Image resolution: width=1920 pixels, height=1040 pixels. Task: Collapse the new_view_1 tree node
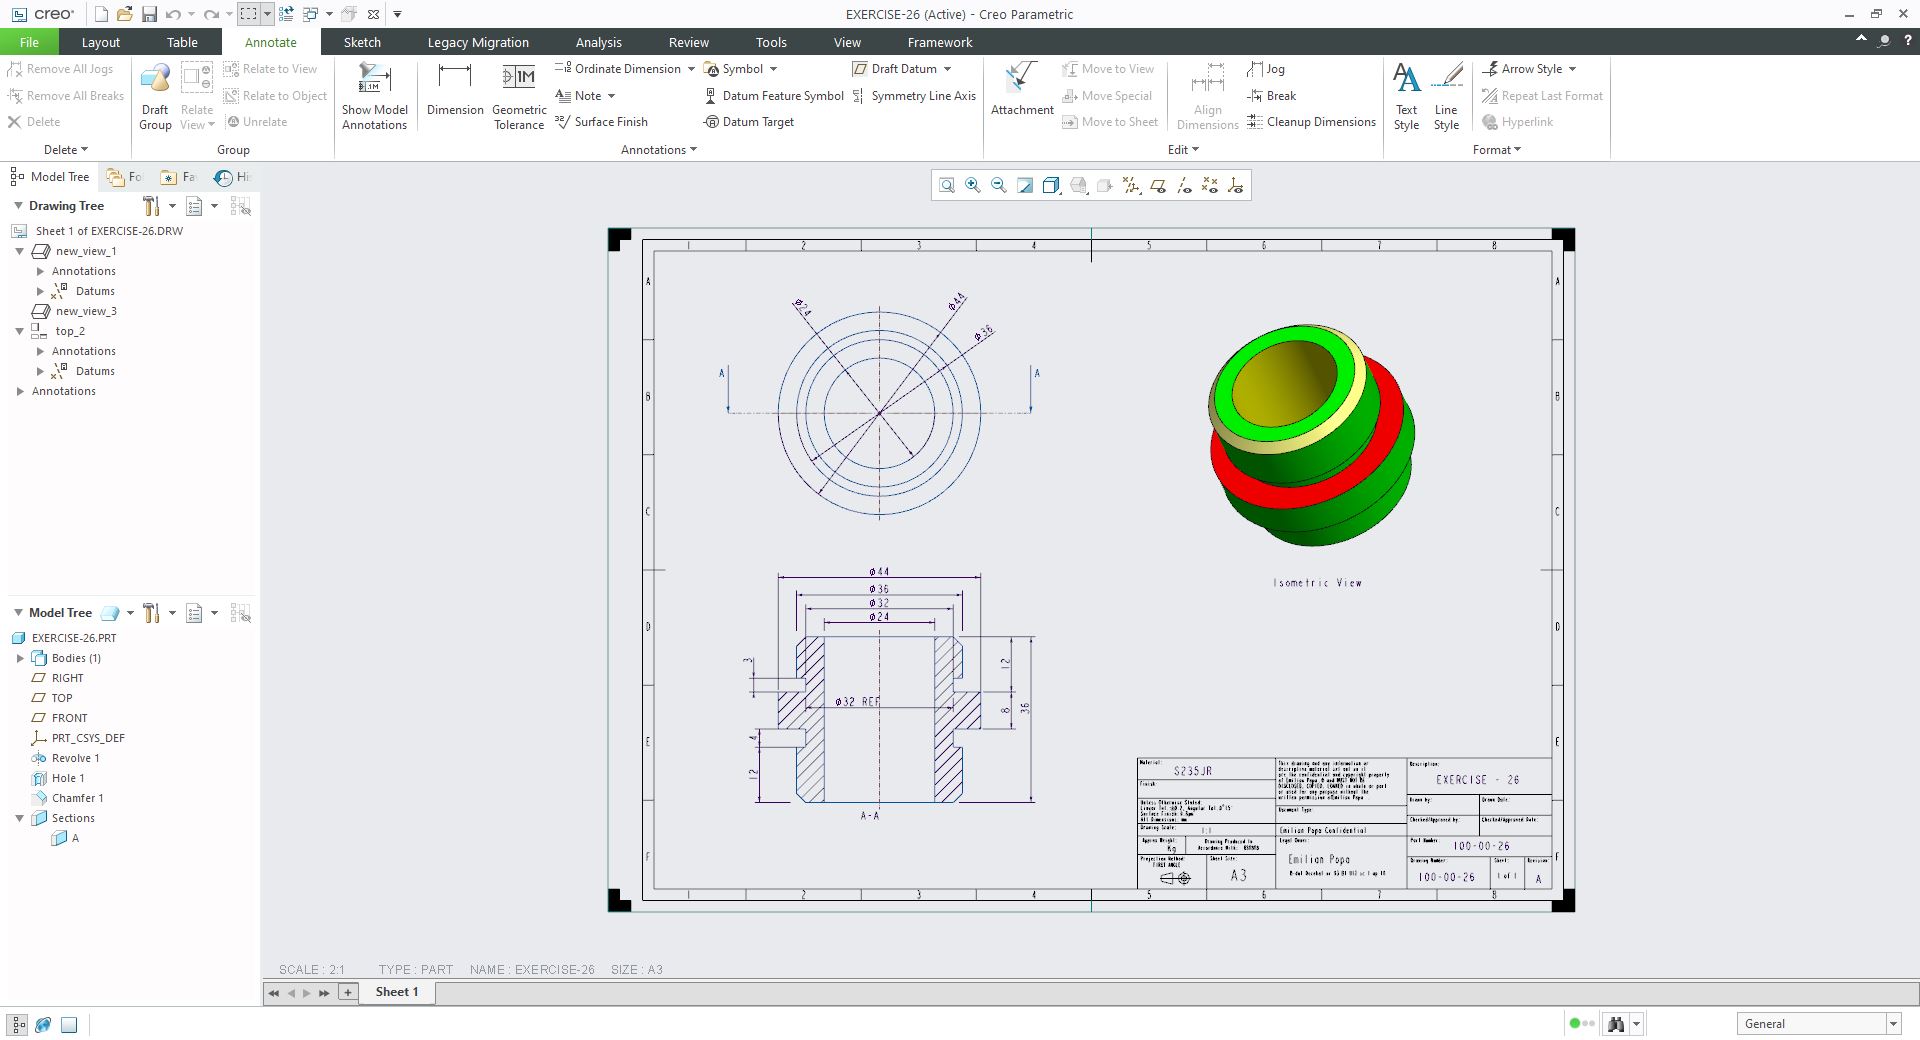(19, 251)
